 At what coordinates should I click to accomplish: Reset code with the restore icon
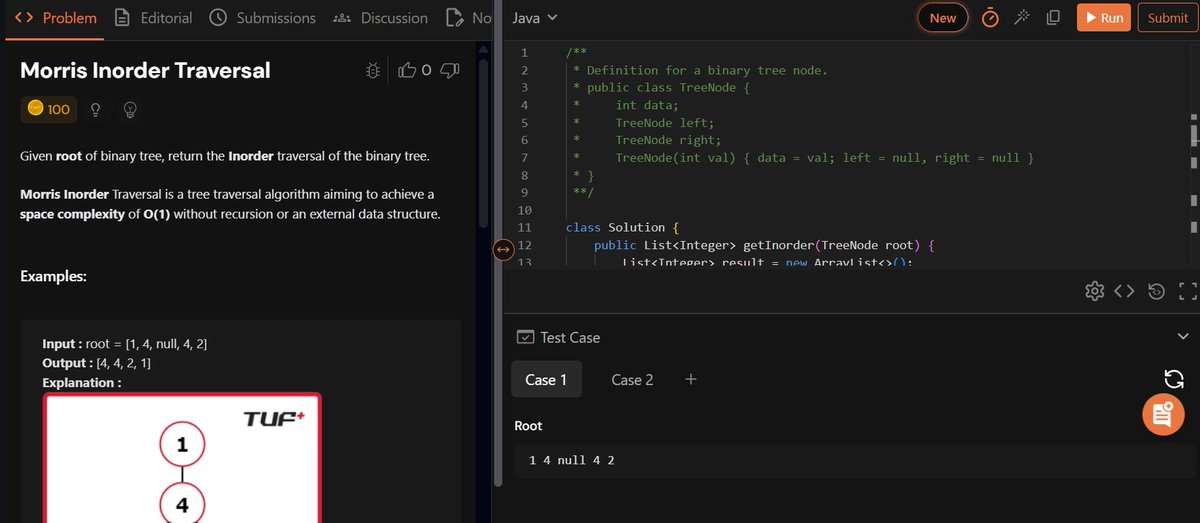pyautogui.click(x=1157, y=291)
